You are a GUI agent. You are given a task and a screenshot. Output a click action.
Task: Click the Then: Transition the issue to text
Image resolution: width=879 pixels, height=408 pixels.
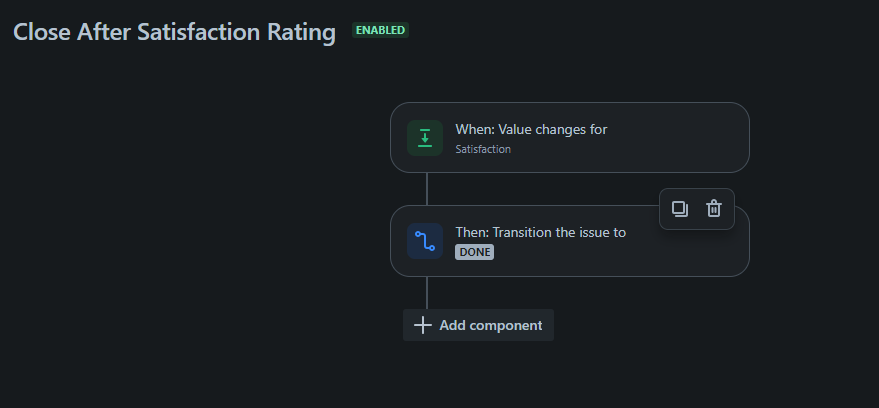(x=540, y=233)
